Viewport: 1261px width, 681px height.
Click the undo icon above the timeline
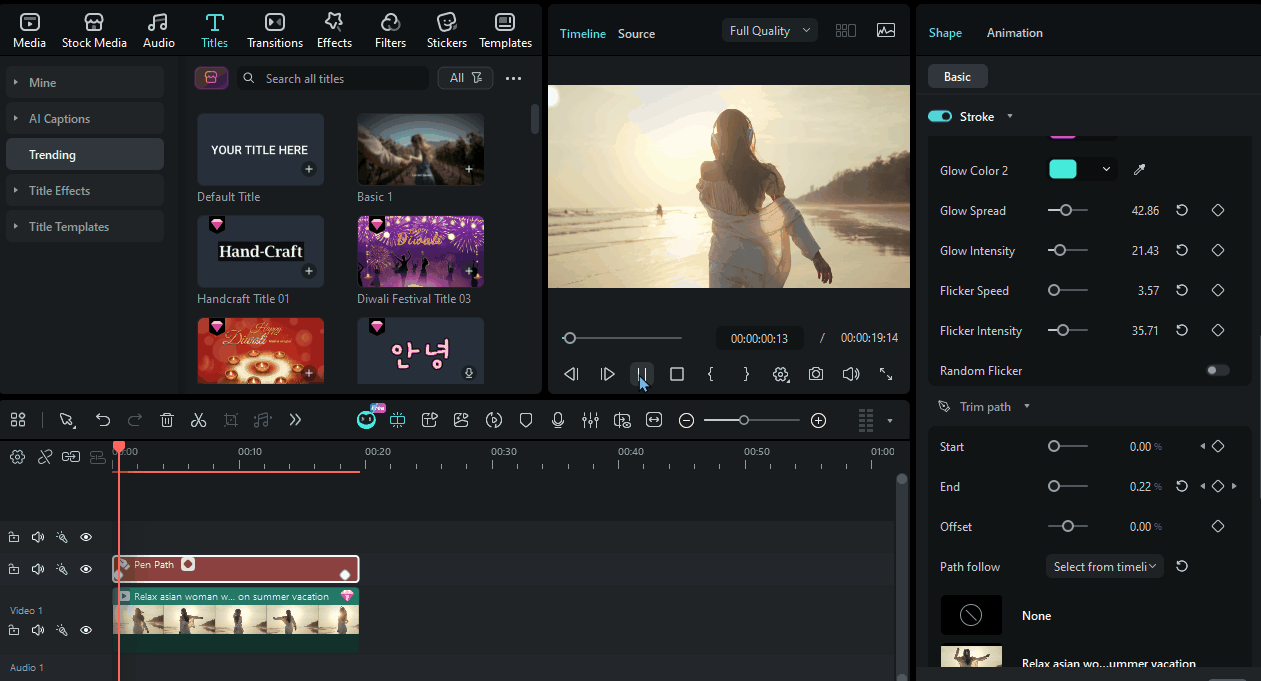pyautogui.click(x=103, y=420)
